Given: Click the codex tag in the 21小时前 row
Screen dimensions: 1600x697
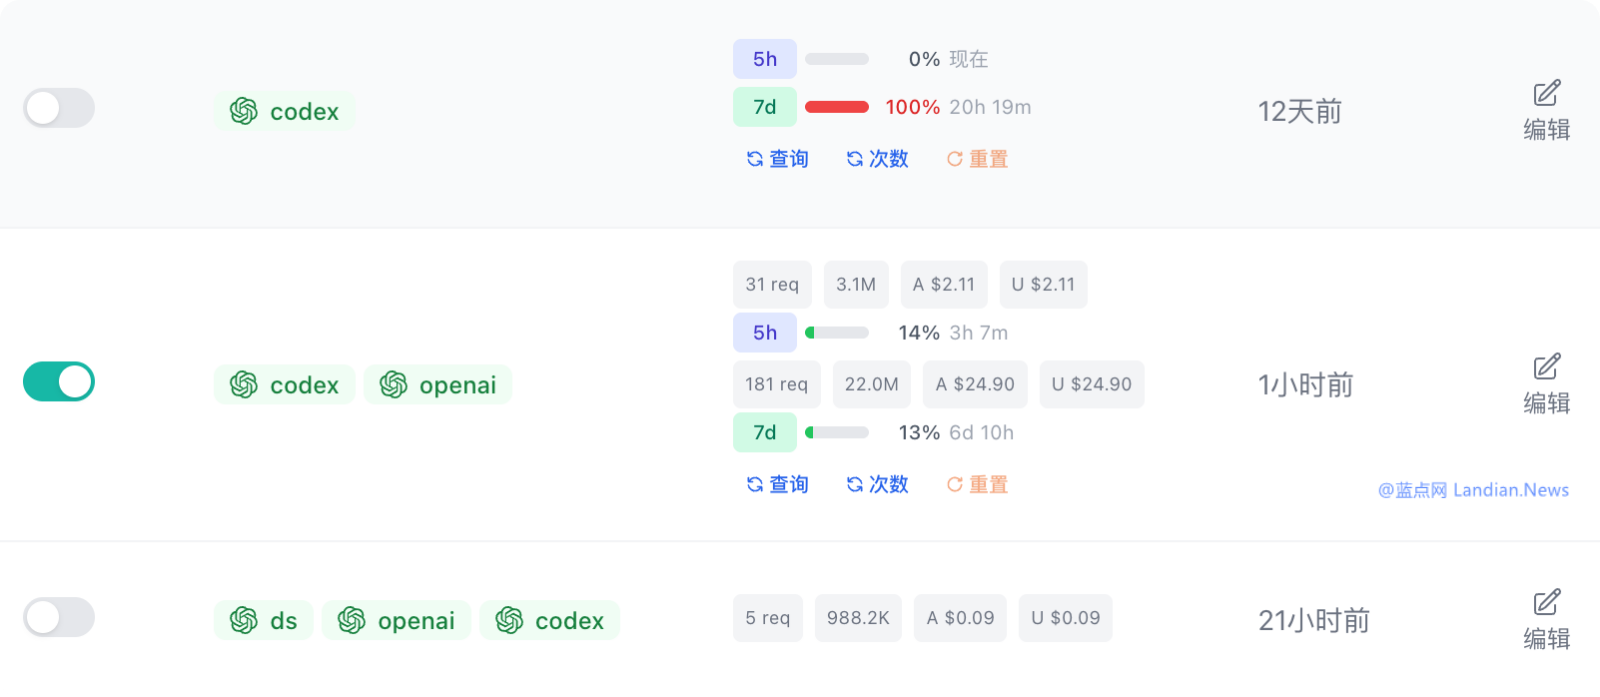Looking at the screenshot, I should [550, 620].
